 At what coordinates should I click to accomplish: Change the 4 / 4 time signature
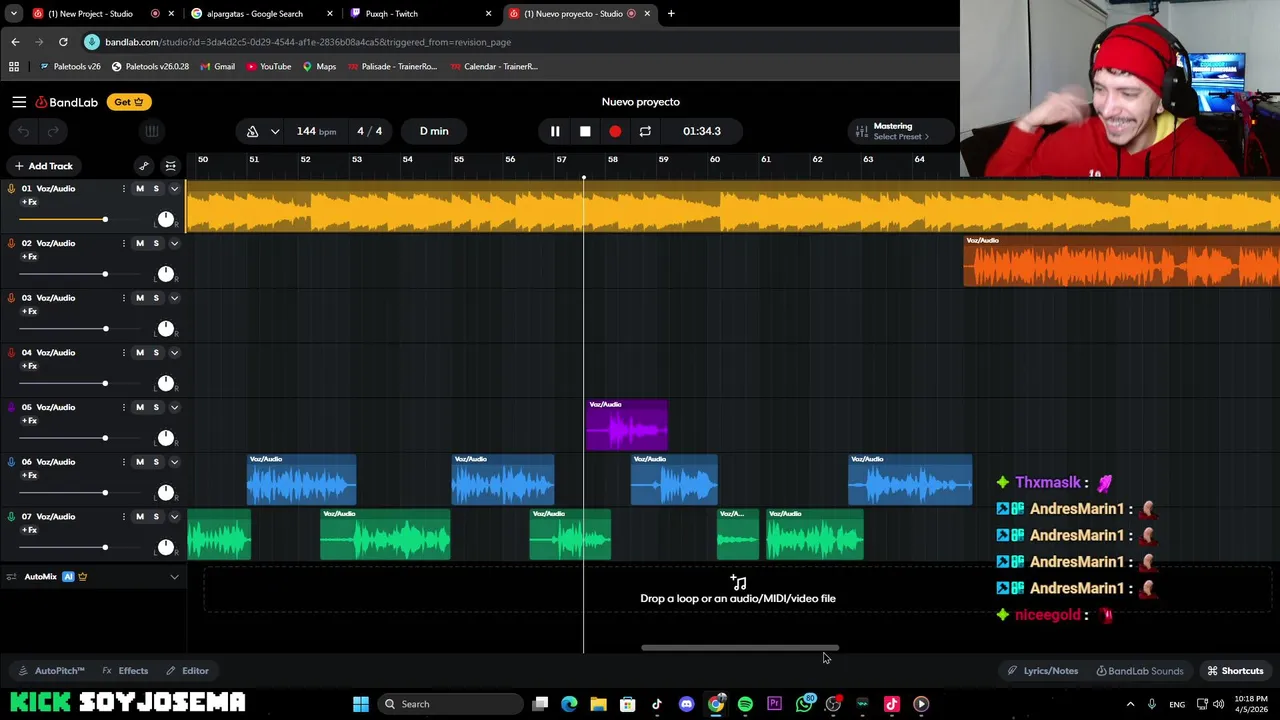[370, 131]
